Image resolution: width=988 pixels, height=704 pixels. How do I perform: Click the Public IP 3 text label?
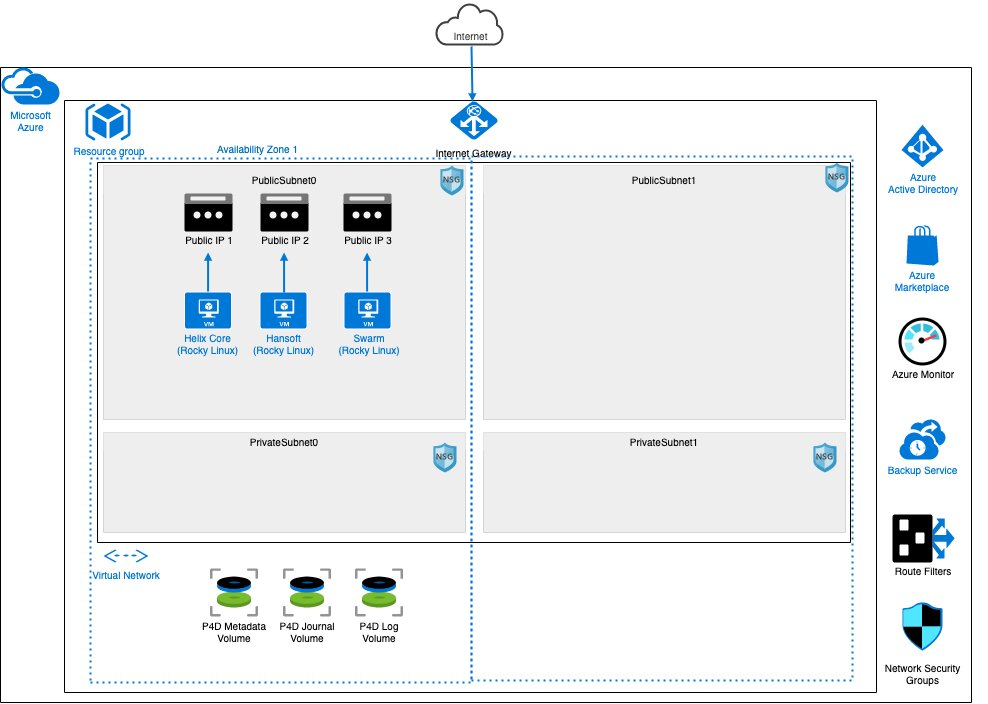click(x=368, y=240)
